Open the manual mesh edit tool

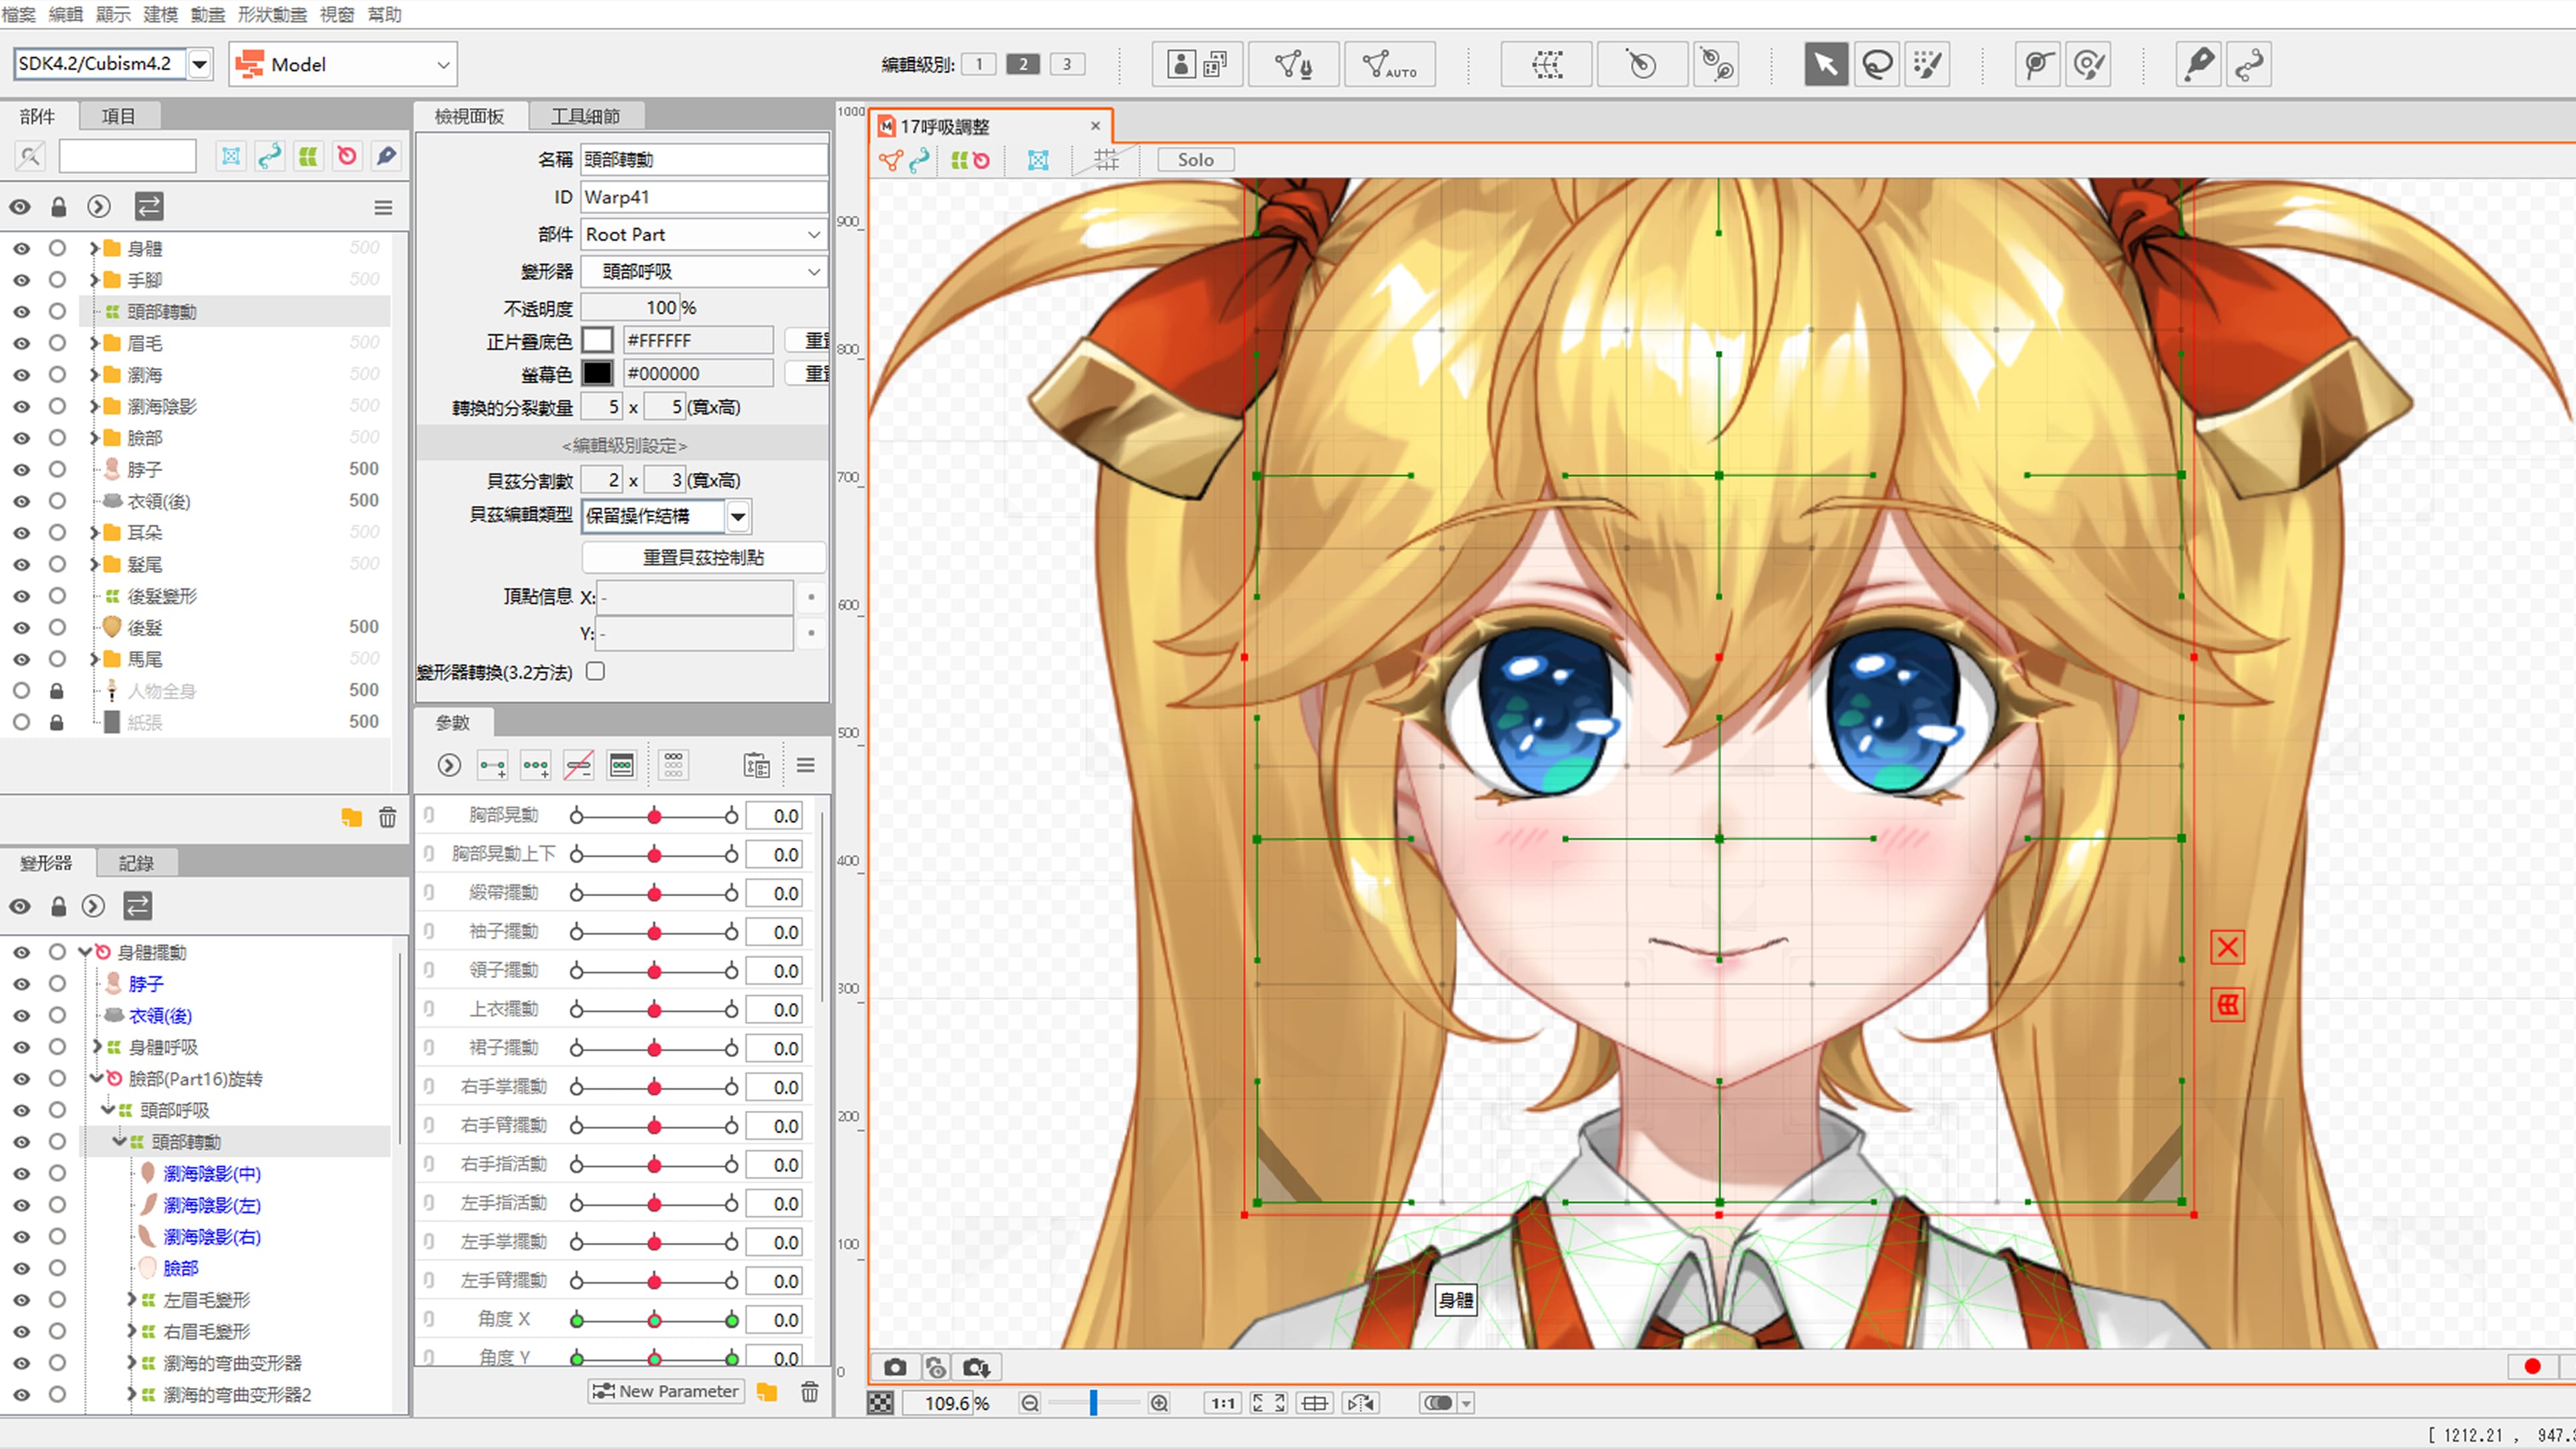tap(1293, 65)
